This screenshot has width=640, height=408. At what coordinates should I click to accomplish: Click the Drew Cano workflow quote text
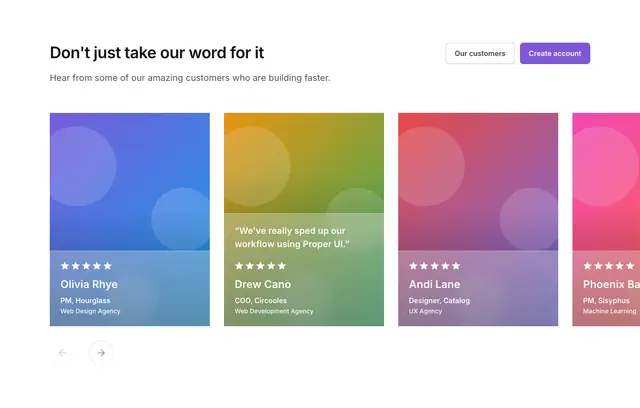[x=292, y=237]
